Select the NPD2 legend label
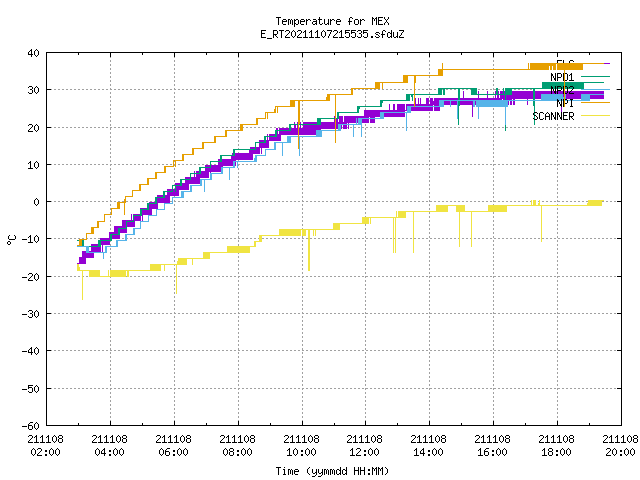 (562, 90)
